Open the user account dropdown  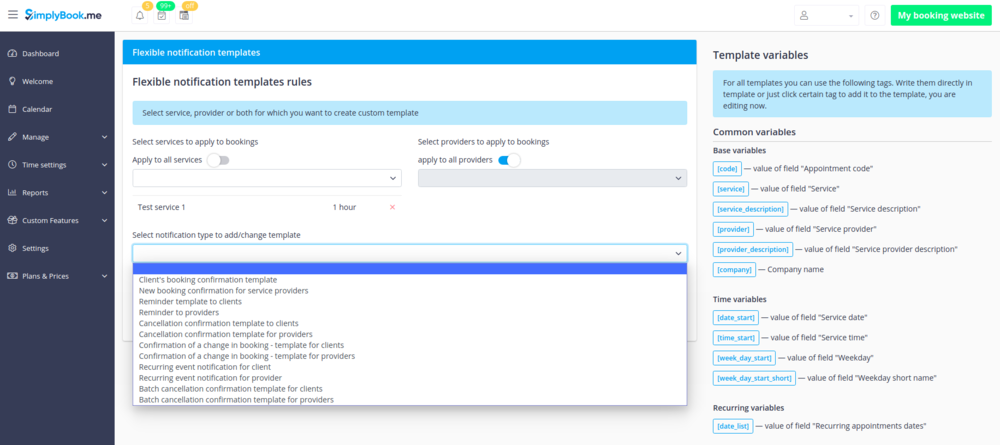coord(826,16)
